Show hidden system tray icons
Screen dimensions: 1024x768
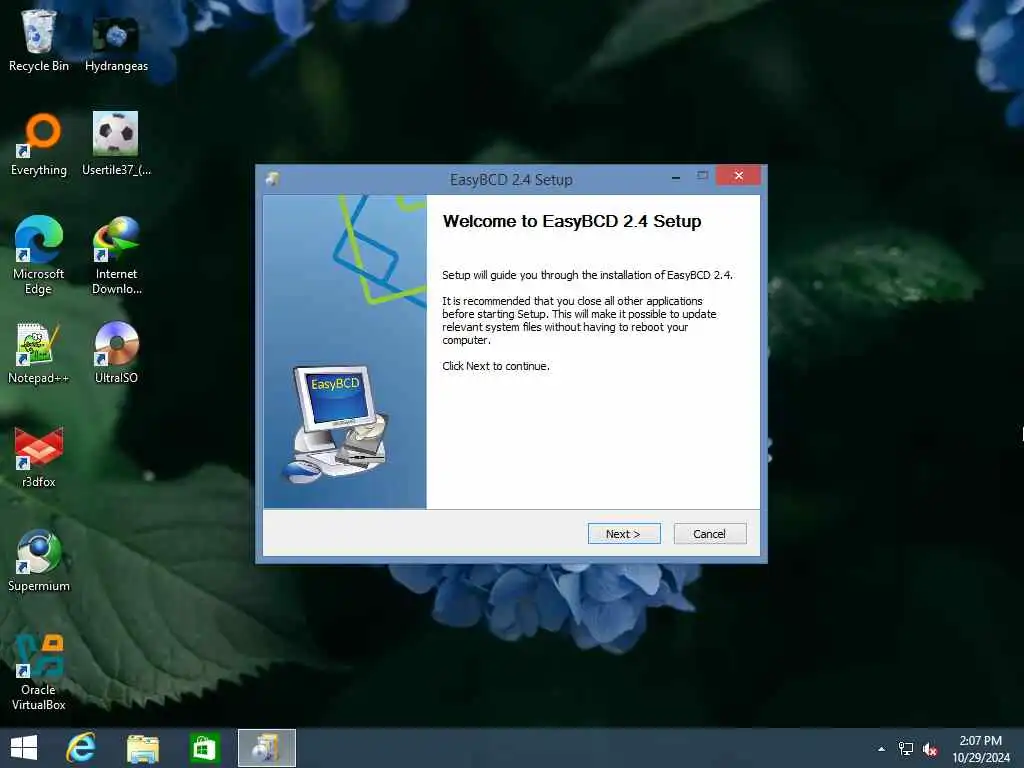coord(882,749)
